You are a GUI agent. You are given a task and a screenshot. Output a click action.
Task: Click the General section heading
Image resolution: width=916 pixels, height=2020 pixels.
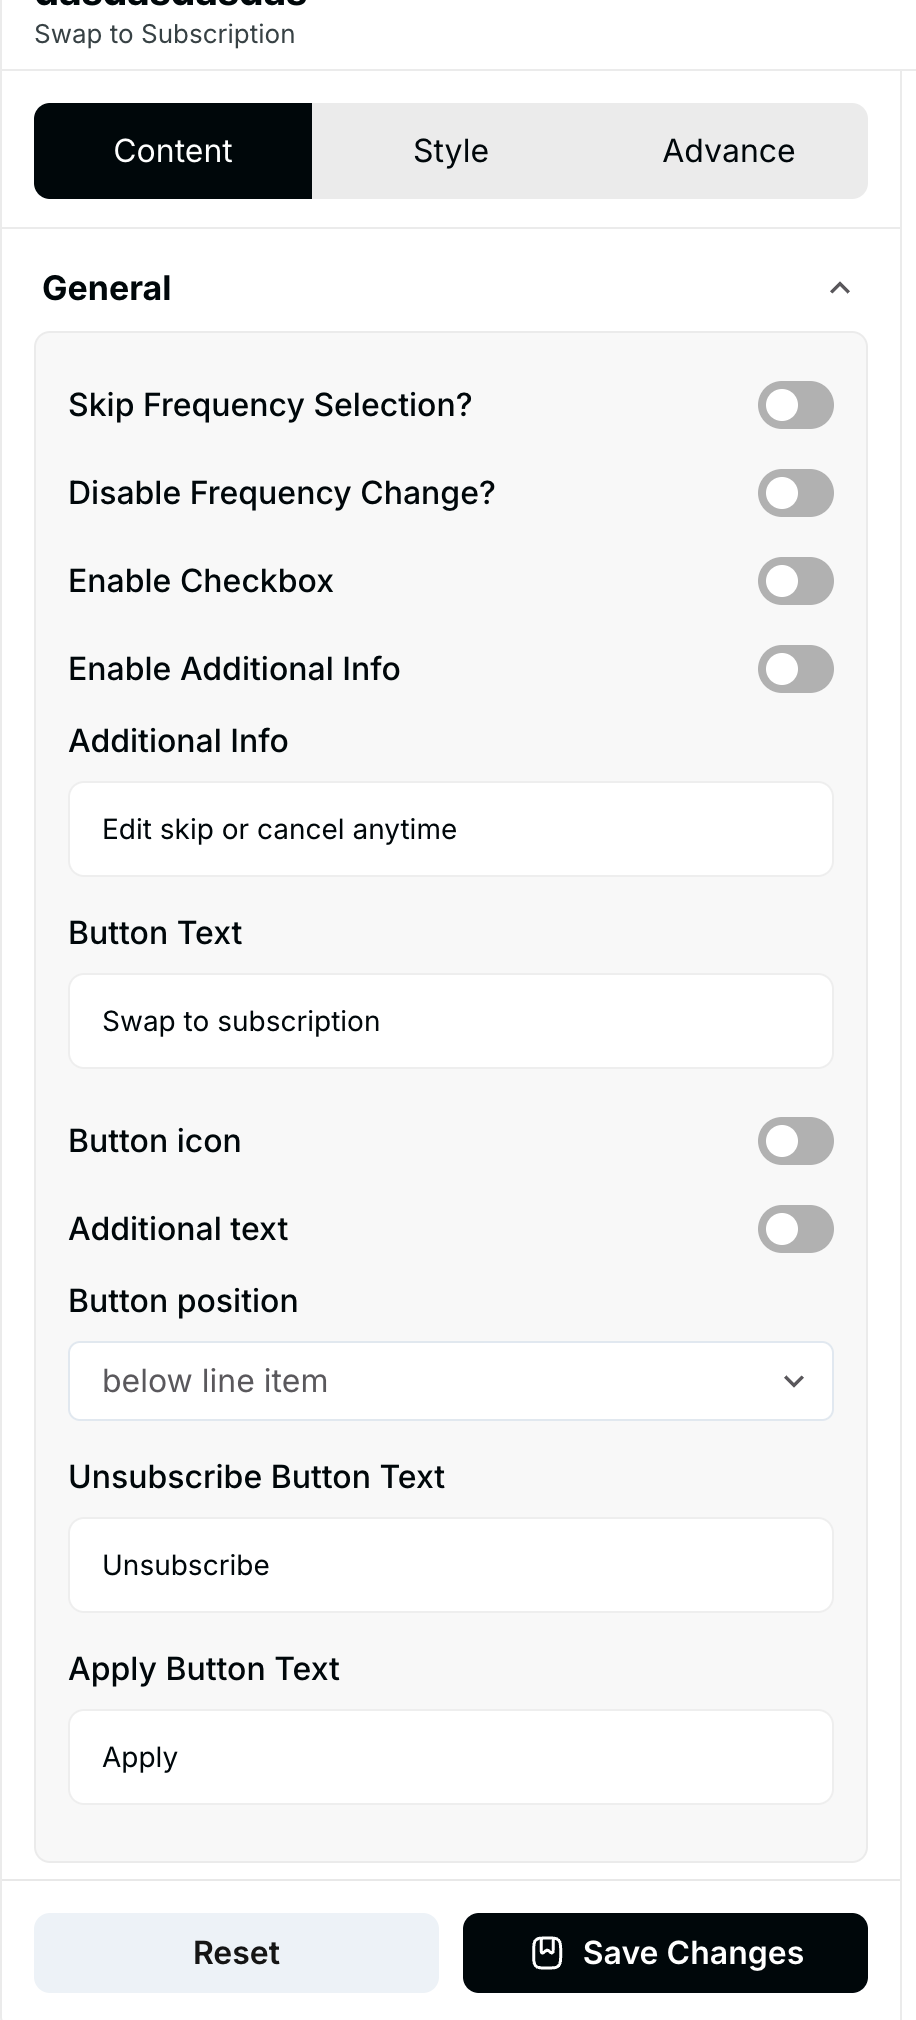(x=107, y=289)
